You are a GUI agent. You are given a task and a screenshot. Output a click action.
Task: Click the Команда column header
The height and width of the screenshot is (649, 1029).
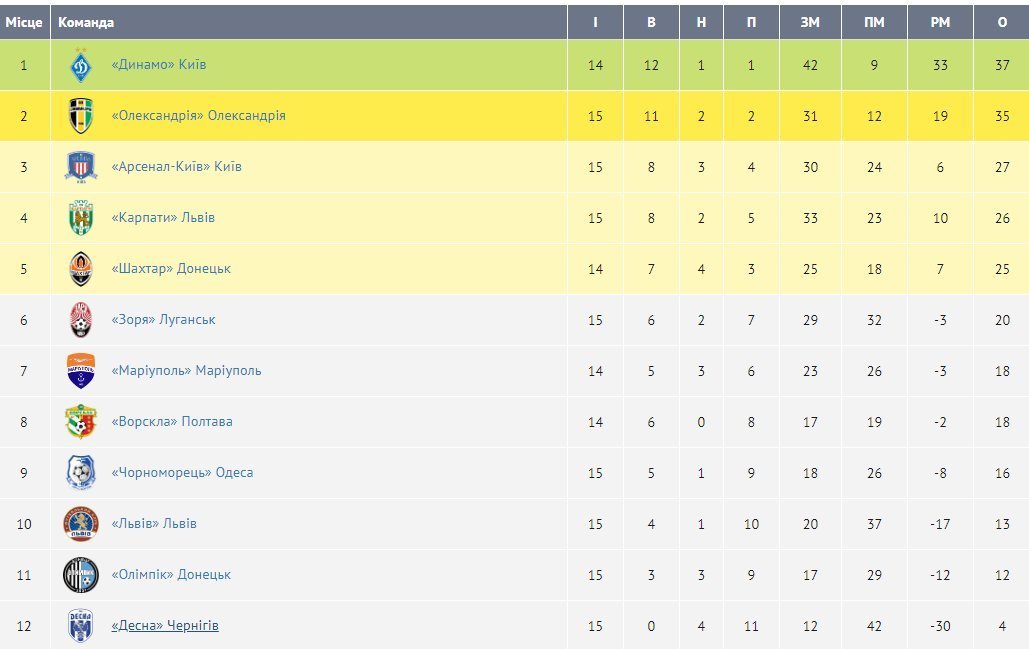(x=86, y=22)
